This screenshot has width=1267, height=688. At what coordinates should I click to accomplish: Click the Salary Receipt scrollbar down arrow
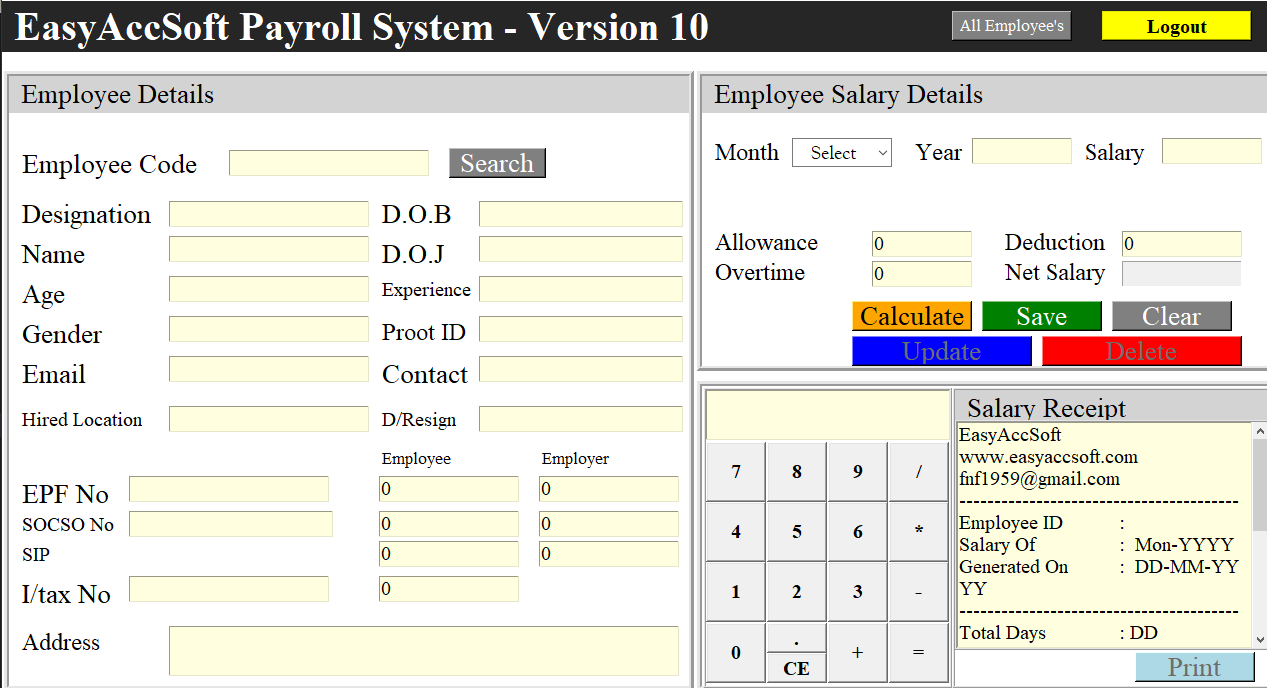[x=1260, y=639]
